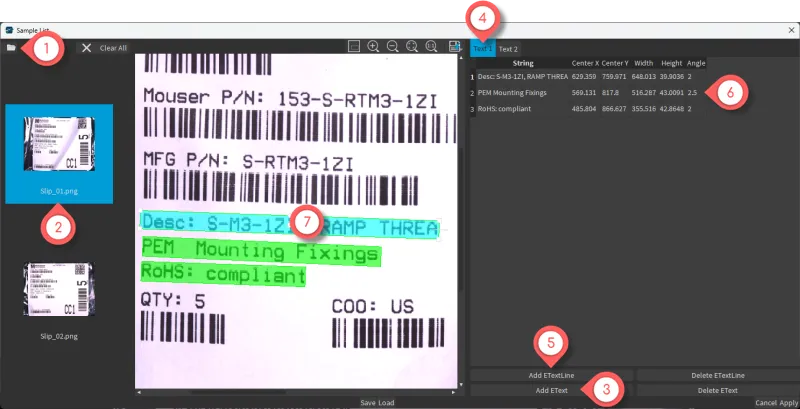
Task: Click the Clear All X icon
Action: 87,48
